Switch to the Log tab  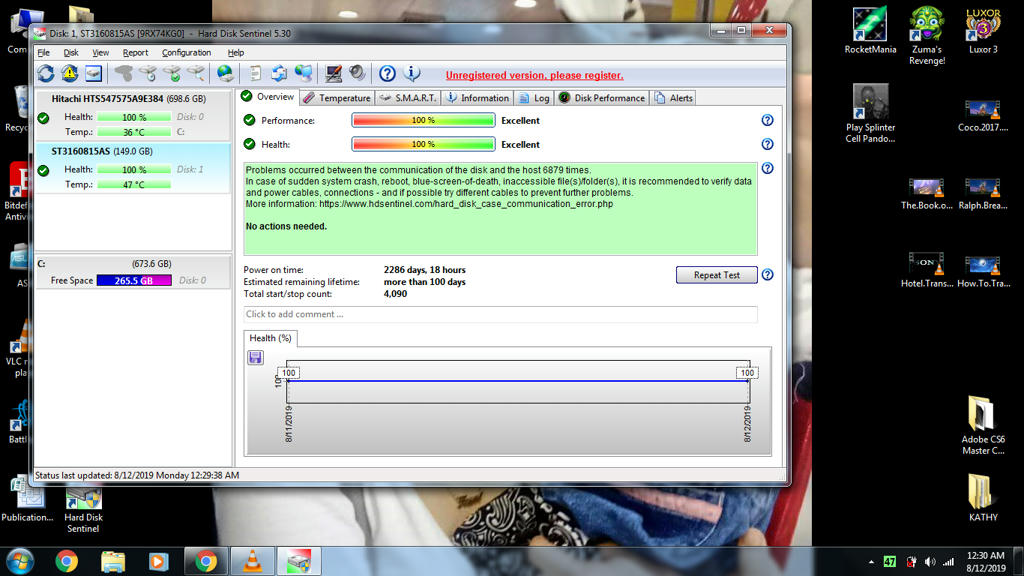pyautogui.click(x=534, y=98)
